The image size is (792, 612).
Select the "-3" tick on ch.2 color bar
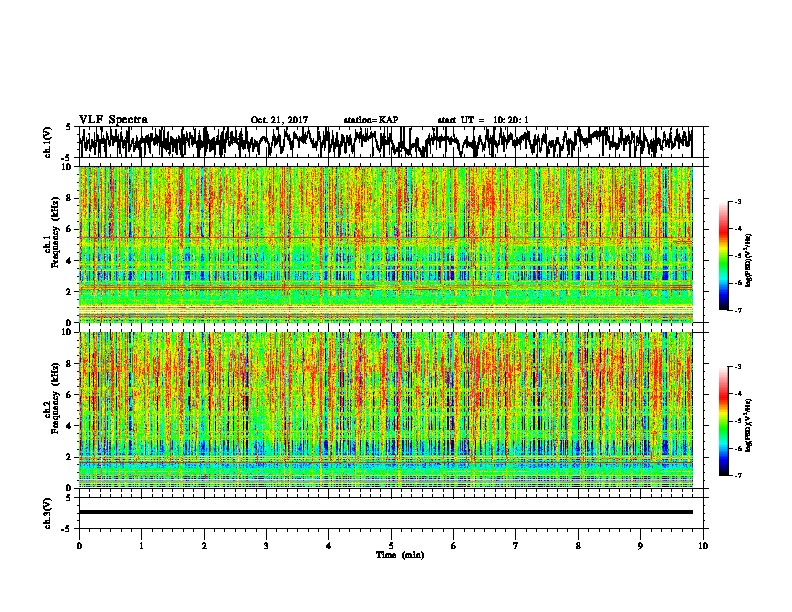coord(738,367)
